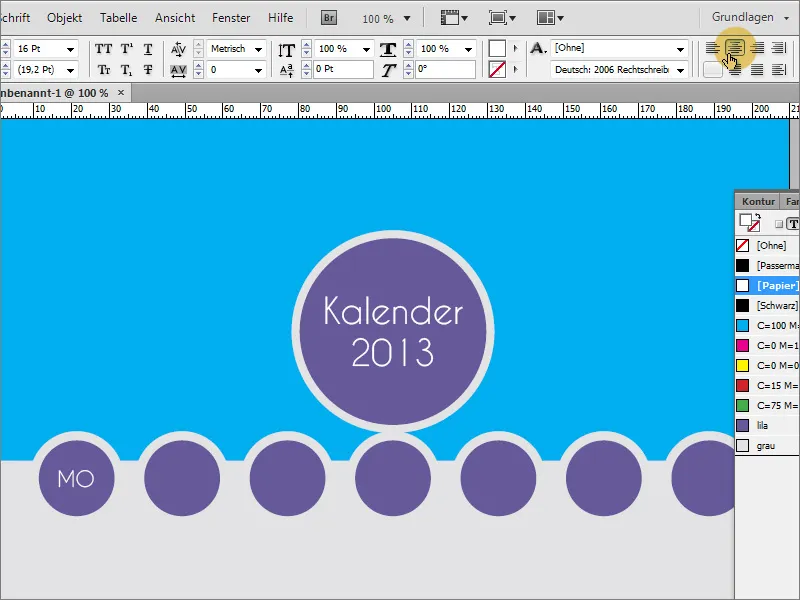The width and height of the screenshot is (800, 600).
Task: Open the zoom level 100 % dropdown
Action: (407, 18)
